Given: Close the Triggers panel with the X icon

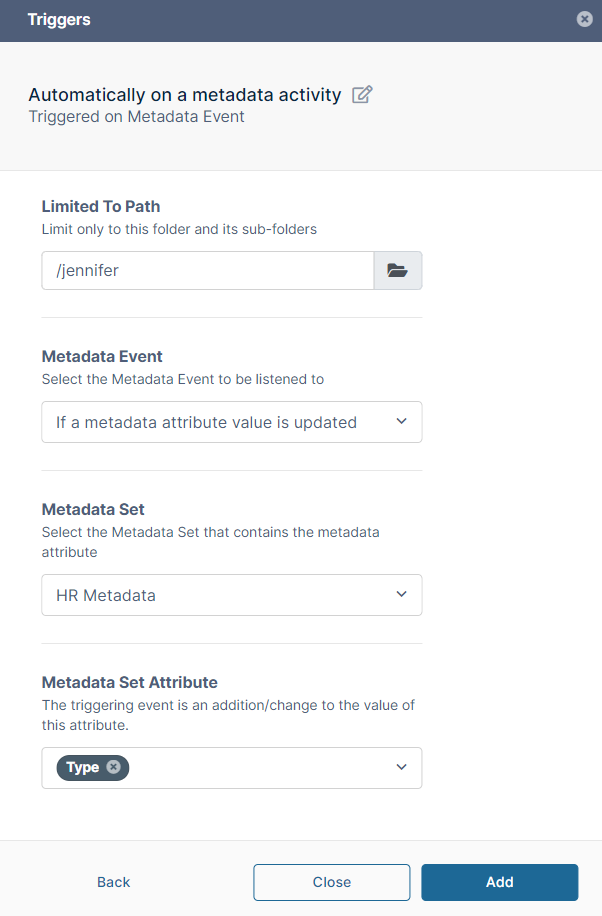Looking at the screenshot, I should 584,19.
